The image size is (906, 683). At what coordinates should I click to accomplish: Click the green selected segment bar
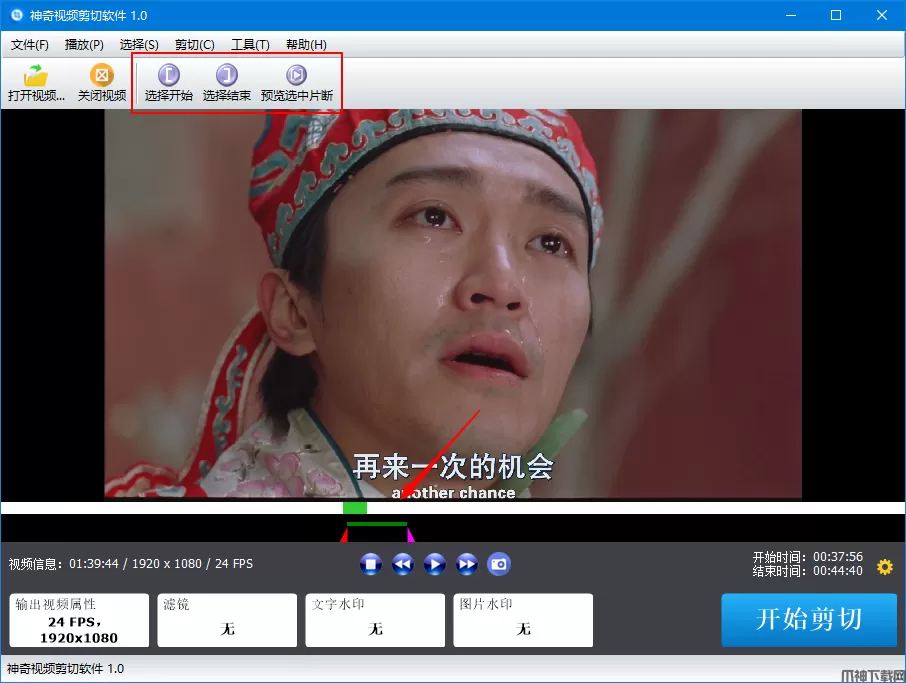click(377, 524)
